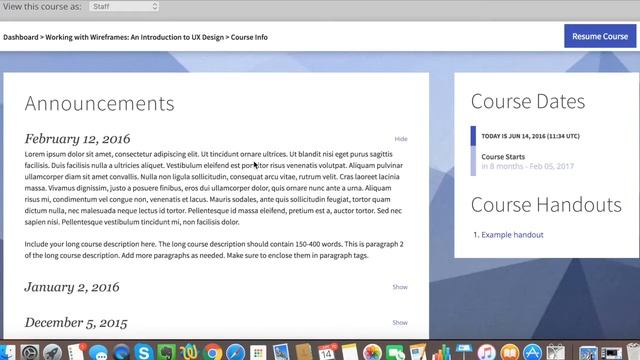This screenshot has width=640, height=360.
Task: Click the Lorem ipsum announcement paragraph
Action: (214, 188)
